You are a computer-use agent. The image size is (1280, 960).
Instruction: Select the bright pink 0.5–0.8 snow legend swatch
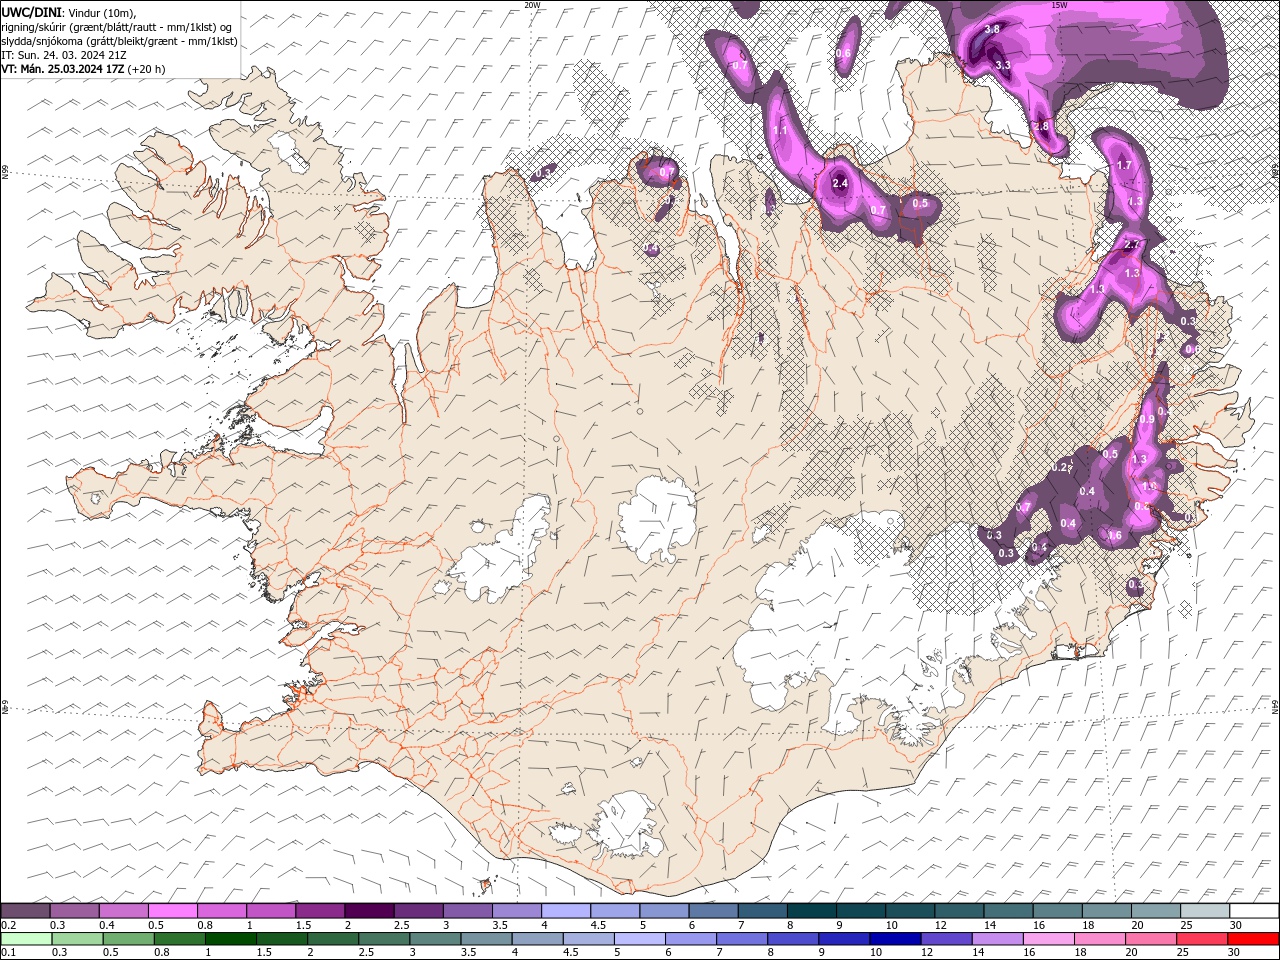coord(173,911)
